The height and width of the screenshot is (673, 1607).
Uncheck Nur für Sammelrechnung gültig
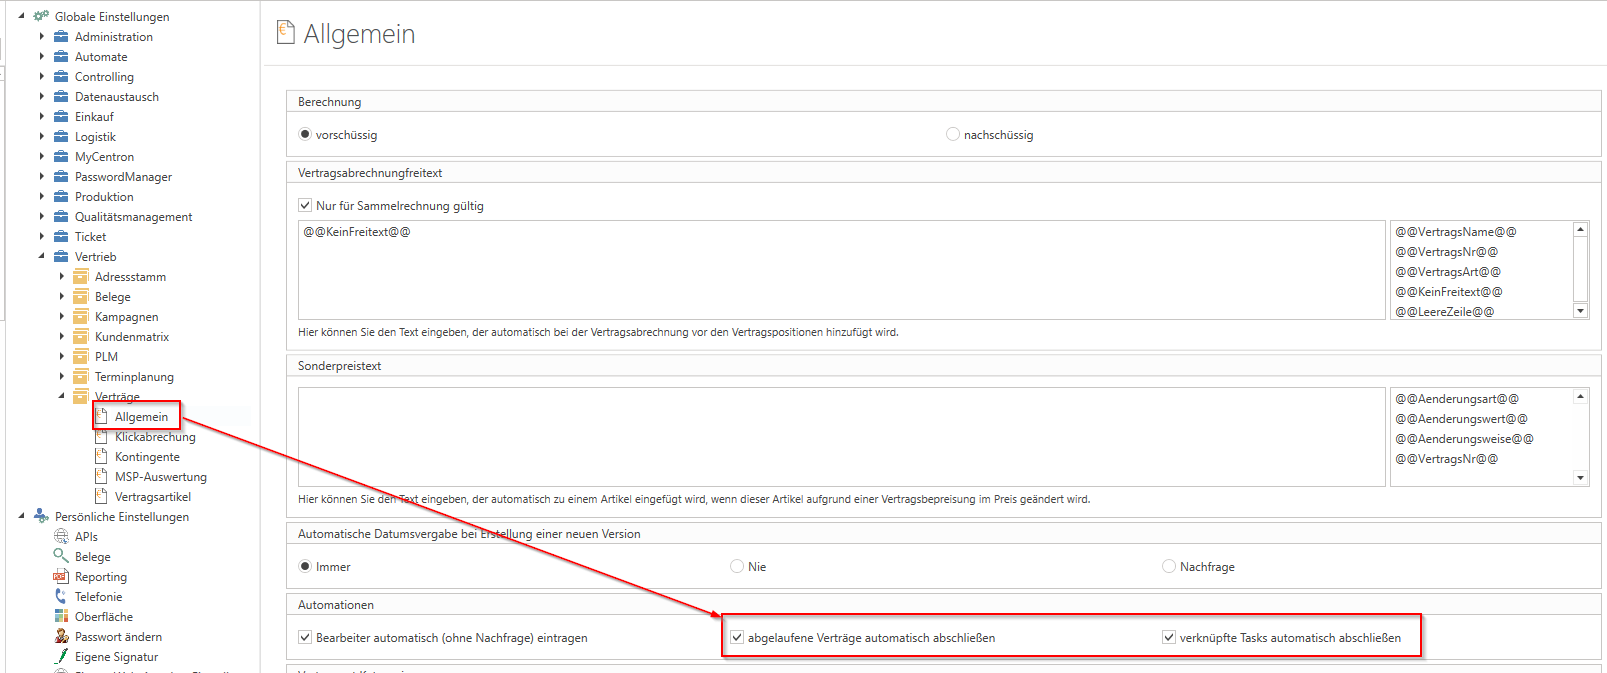(x=305, y=205)
